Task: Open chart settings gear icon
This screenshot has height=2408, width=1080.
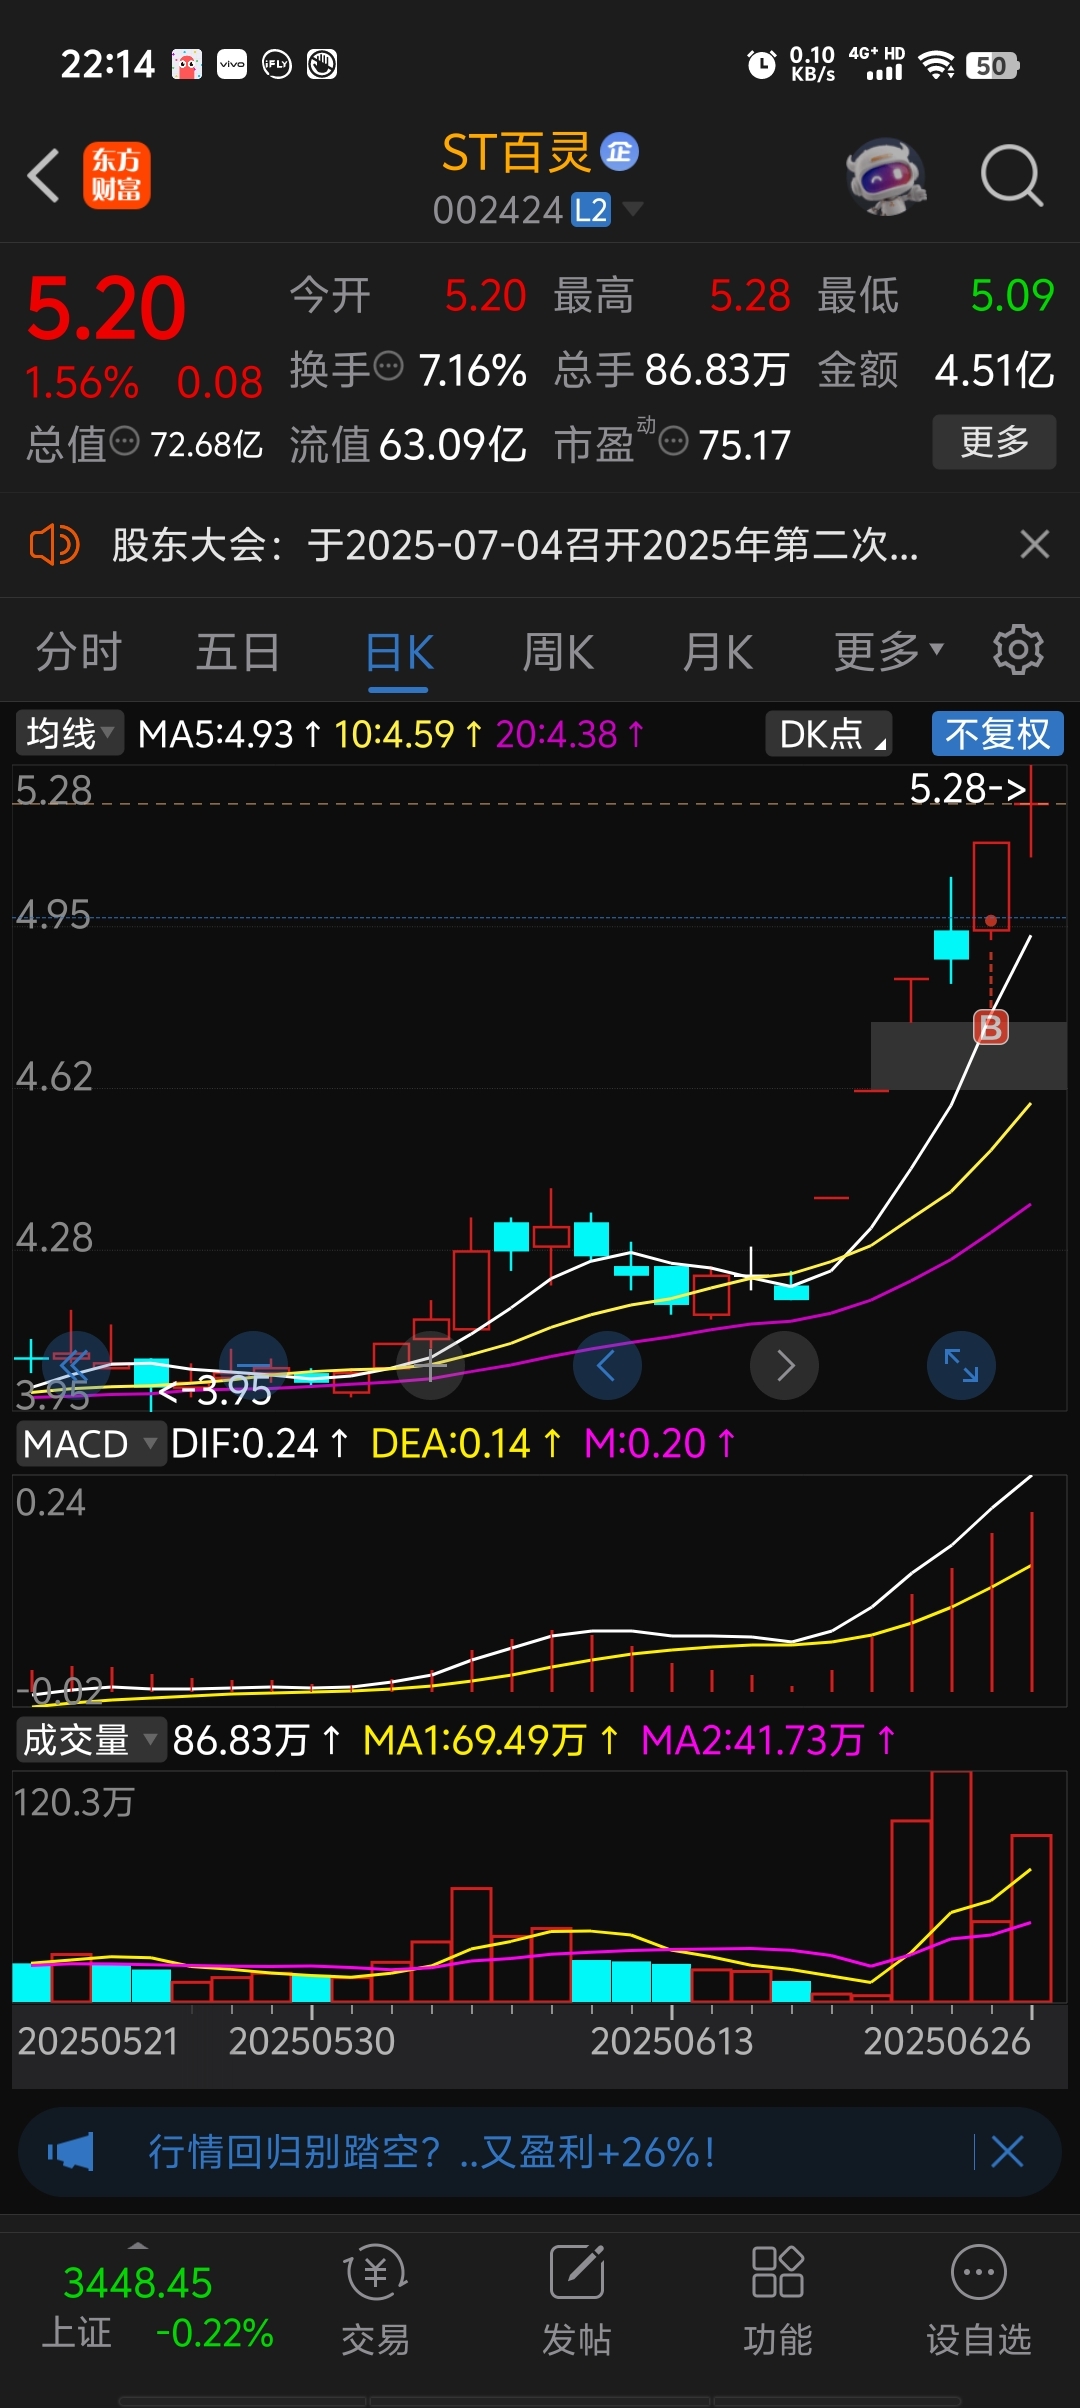Action: tap(1018, 650)
